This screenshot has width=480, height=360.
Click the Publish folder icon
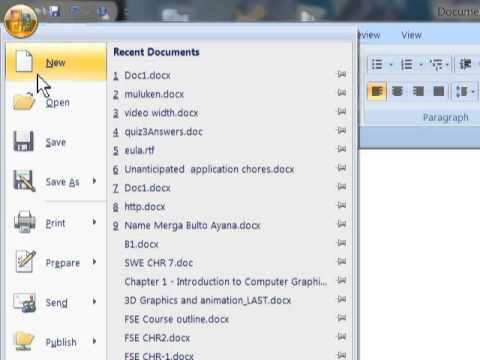(x=24, y=341)
